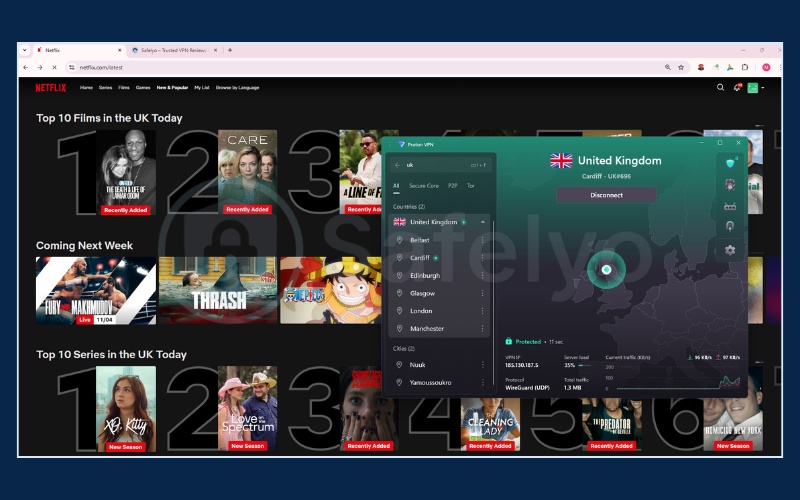800x500 pixels.
Task: Select Tor filter tab
Action: [x=470, y=186]
